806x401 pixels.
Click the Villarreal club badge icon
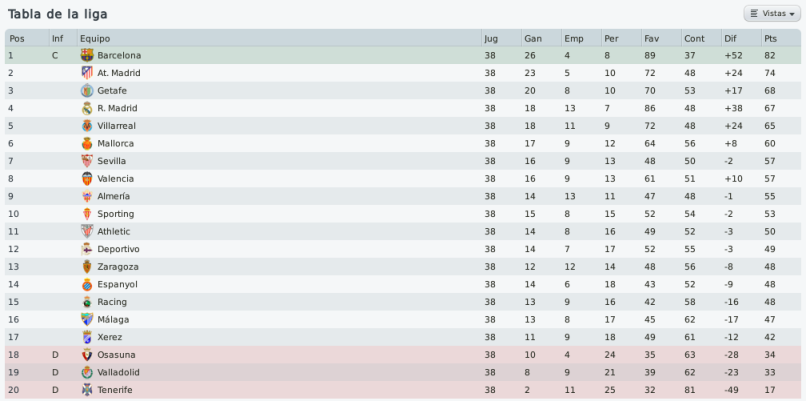pos(87,125)
